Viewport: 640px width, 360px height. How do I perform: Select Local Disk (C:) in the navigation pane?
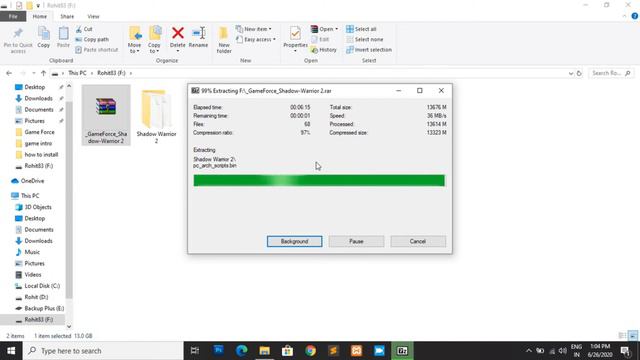[42, 286]
